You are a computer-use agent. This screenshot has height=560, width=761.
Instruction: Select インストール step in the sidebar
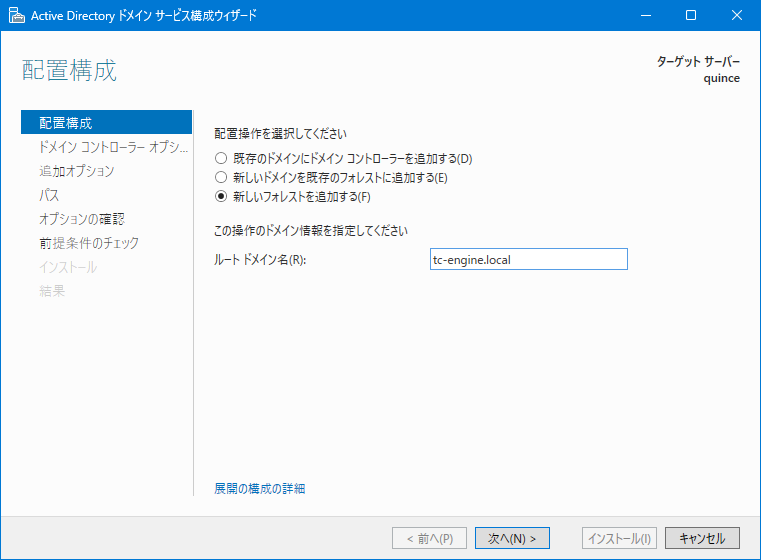(107, 267)
